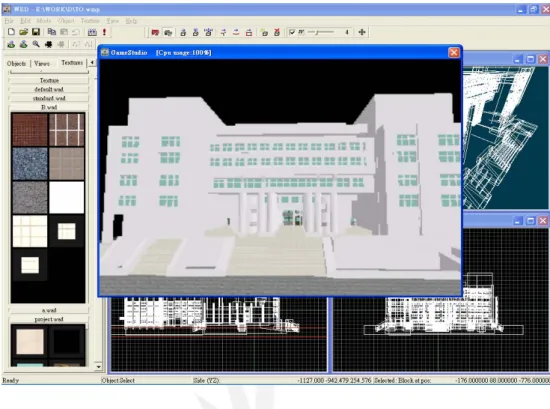Select the magnifier zoom tool

36,44
